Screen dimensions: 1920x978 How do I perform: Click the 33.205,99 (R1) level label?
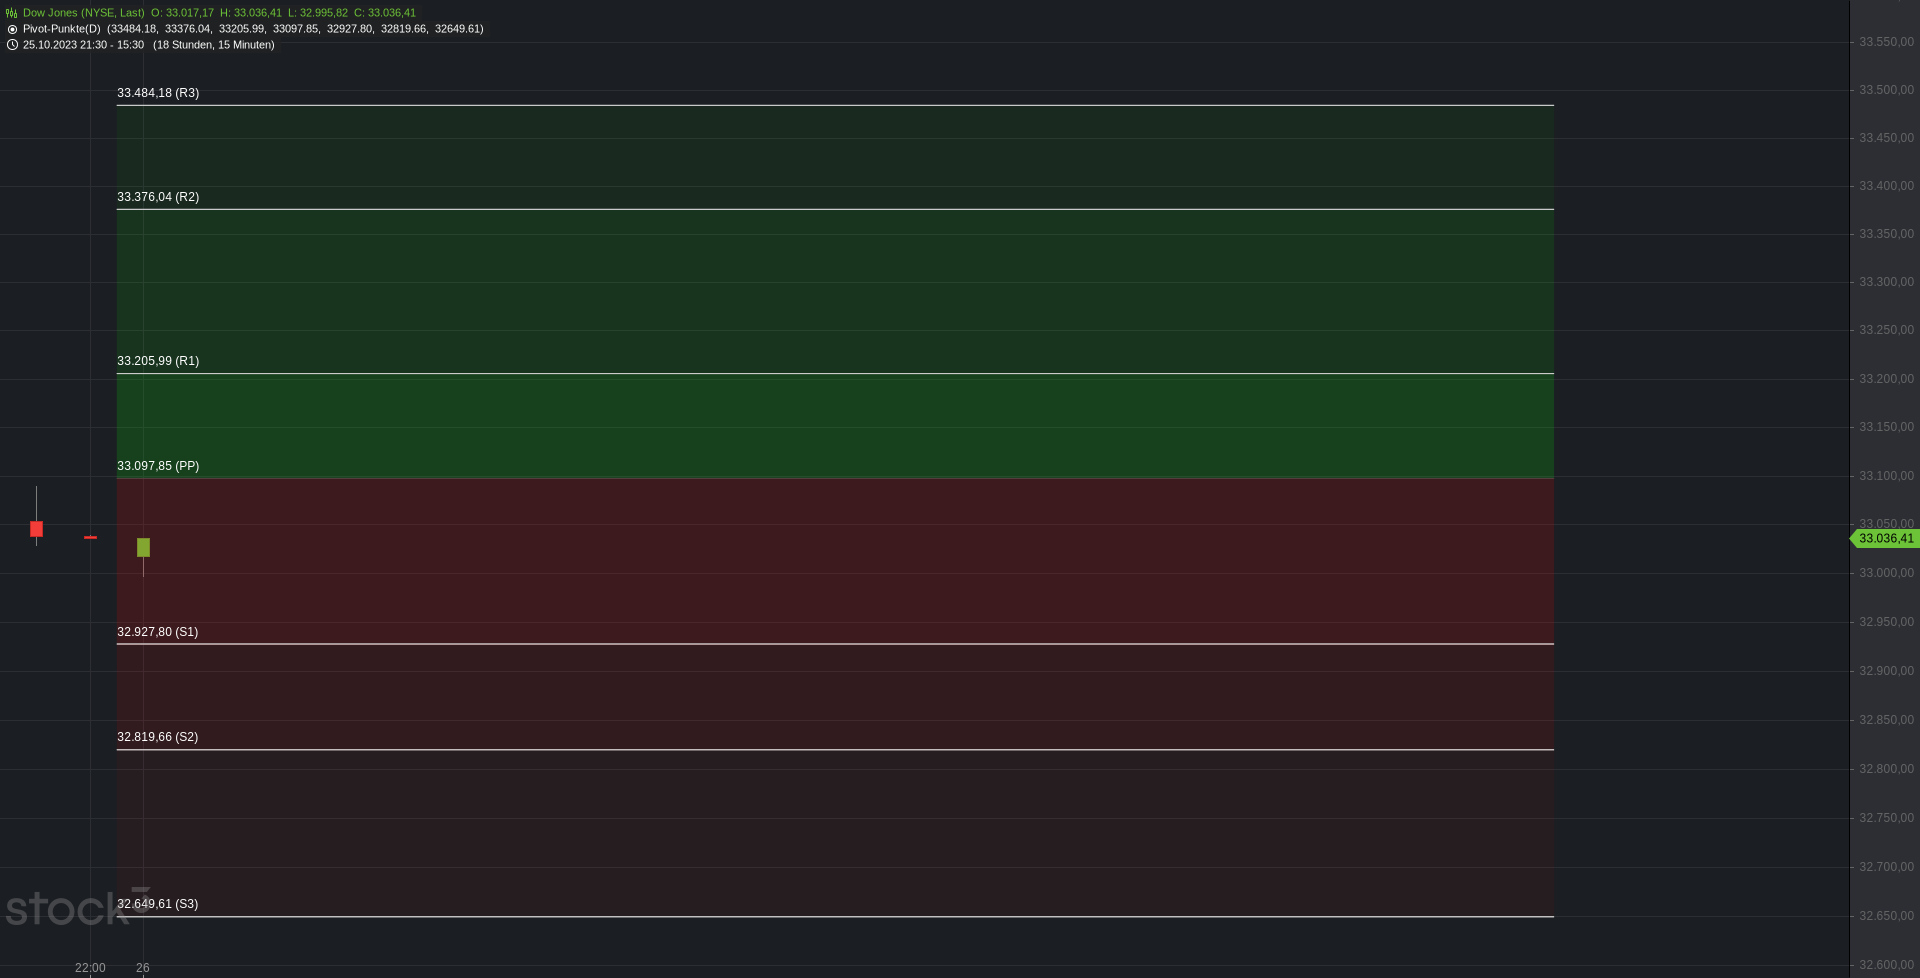coord(158,361)
